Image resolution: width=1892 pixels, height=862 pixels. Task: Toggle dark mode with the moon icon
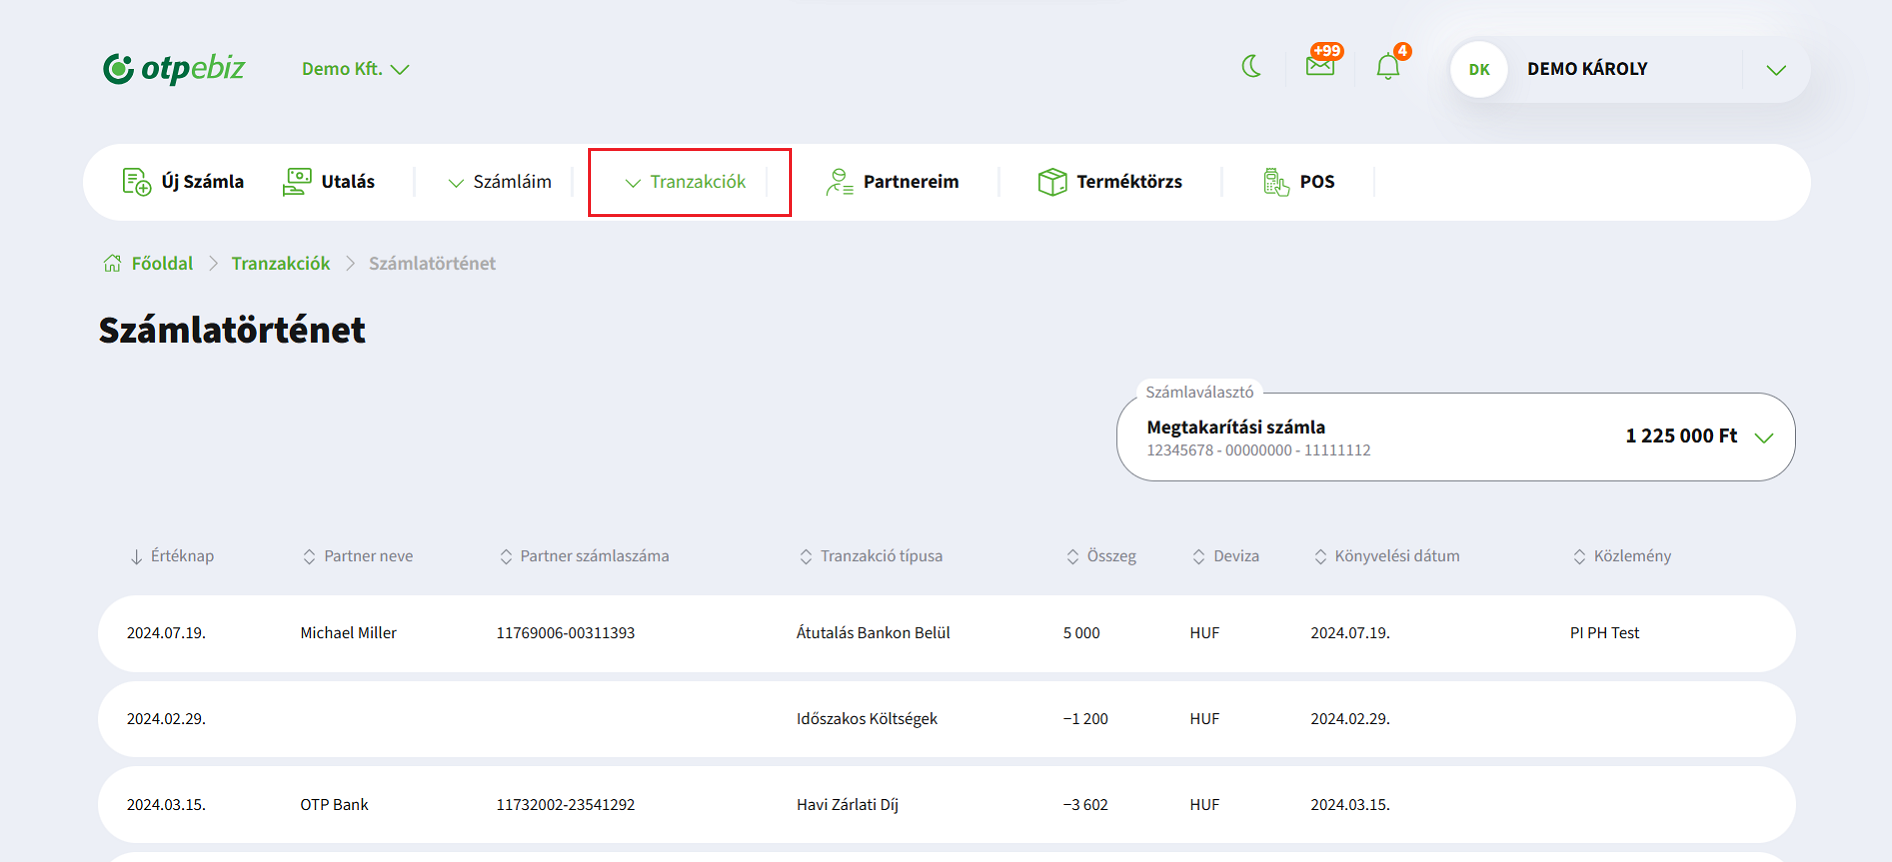(x=1251, y=67)
